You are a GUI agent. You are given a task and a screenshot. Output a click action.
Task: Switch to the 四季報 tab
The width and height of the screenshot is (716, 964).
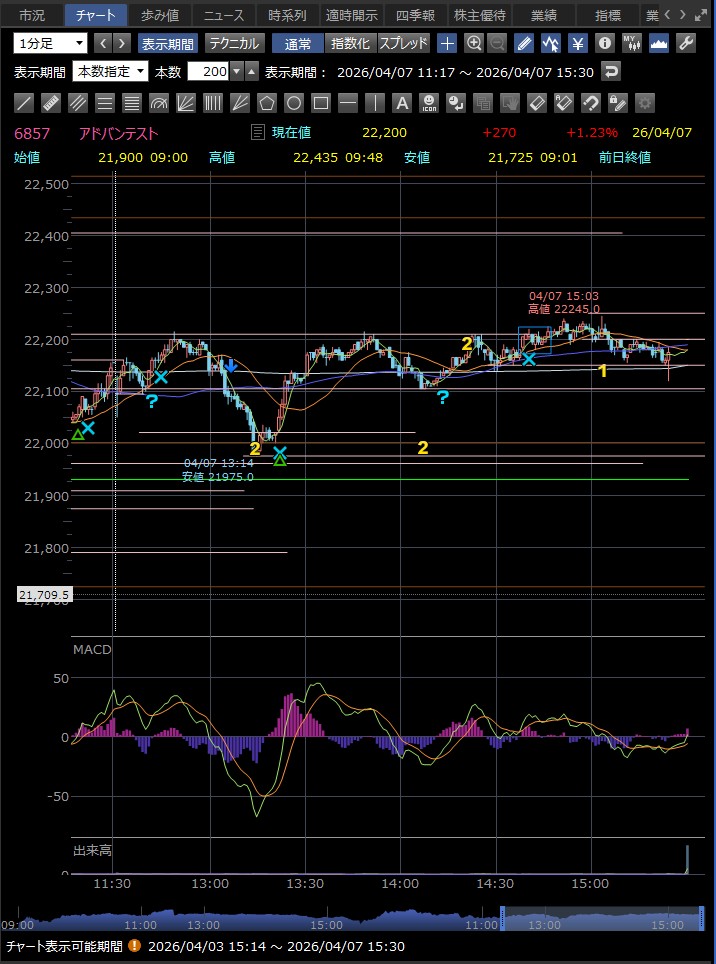(415, 15)
